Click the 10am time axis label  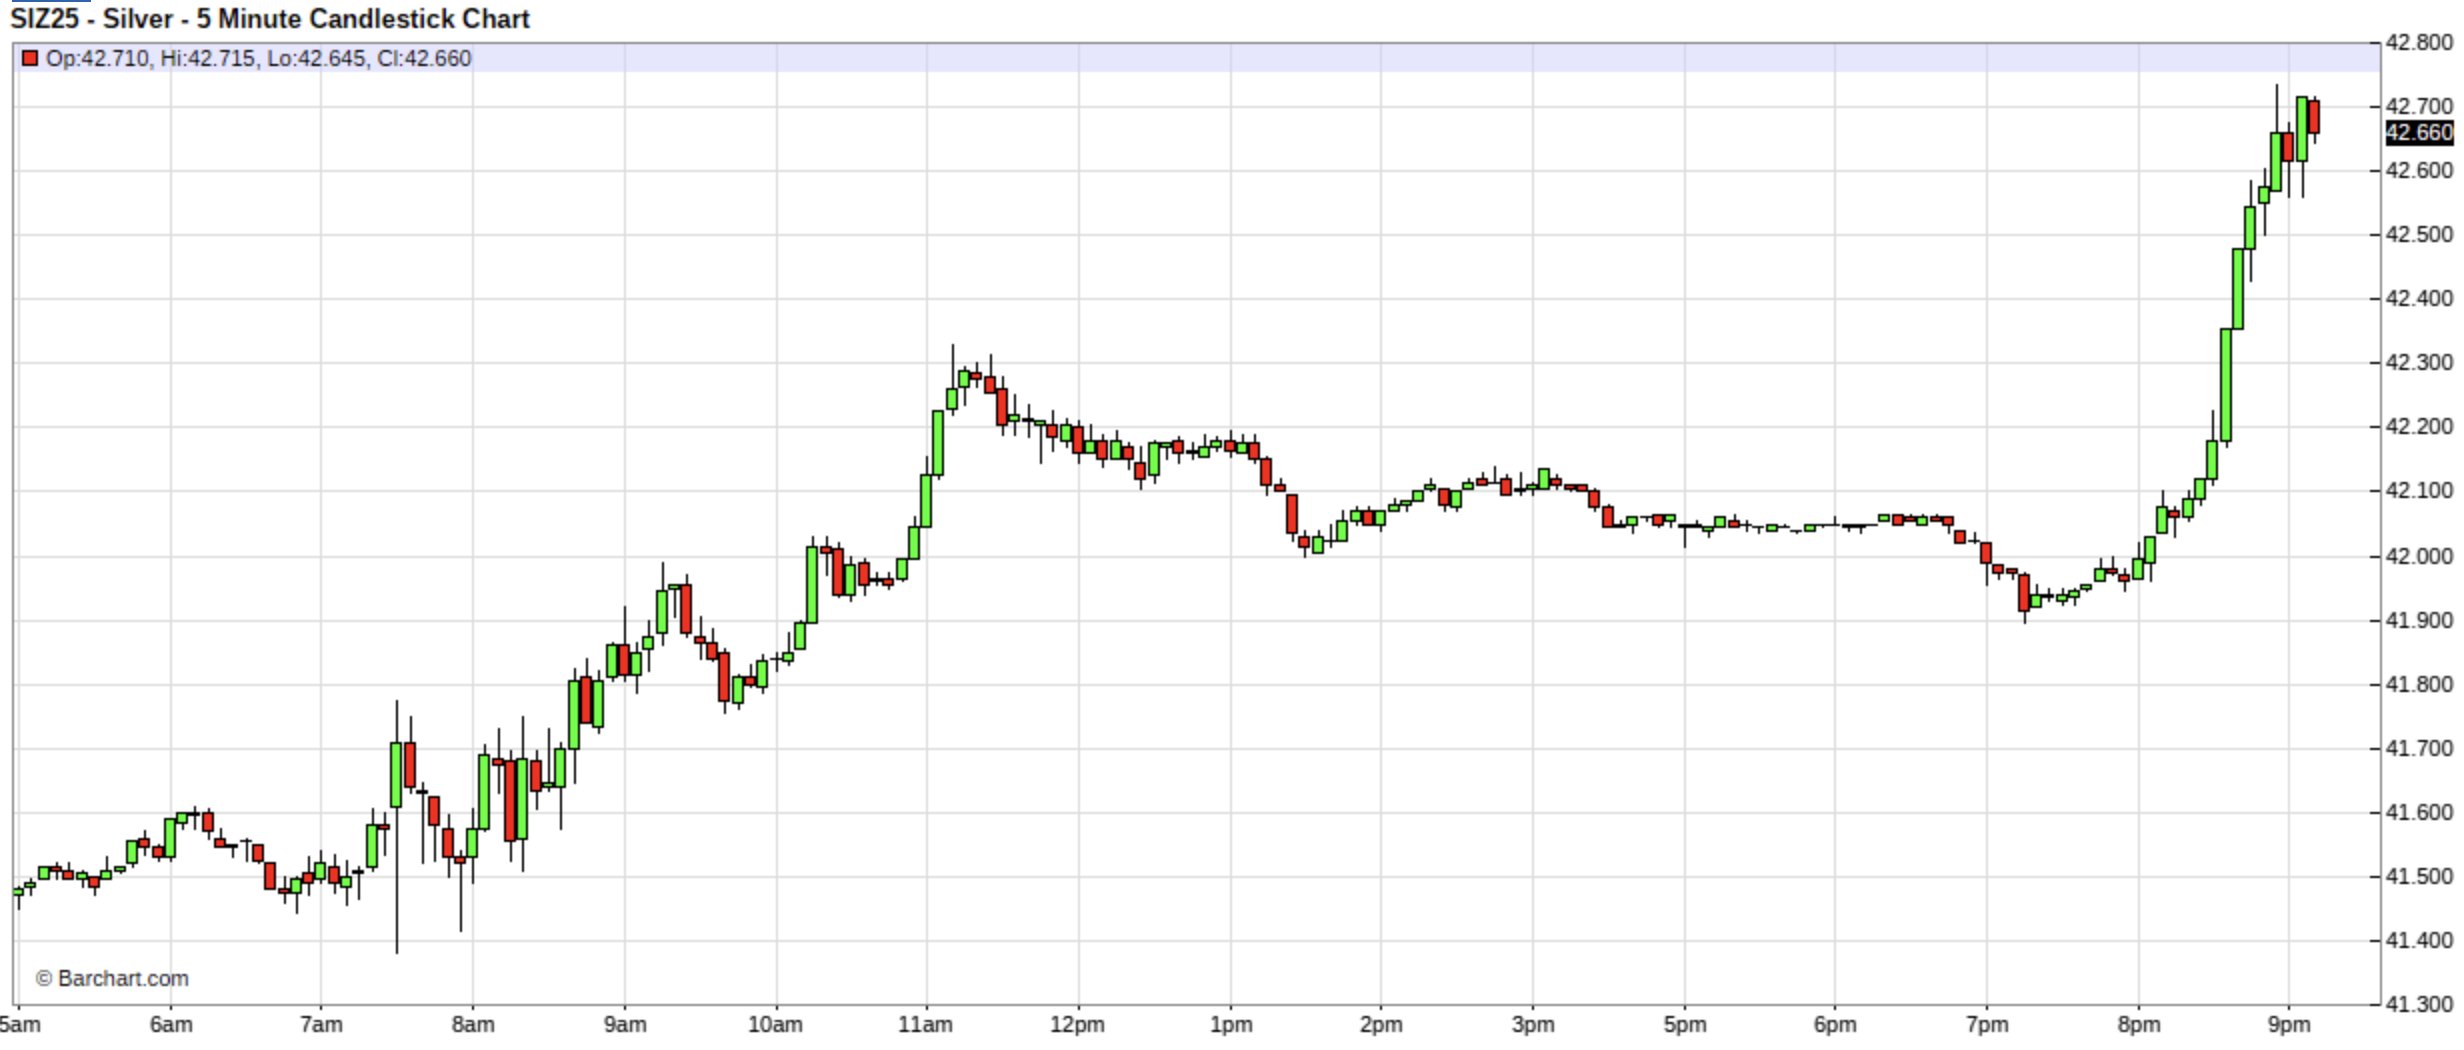coord(776,1025)
